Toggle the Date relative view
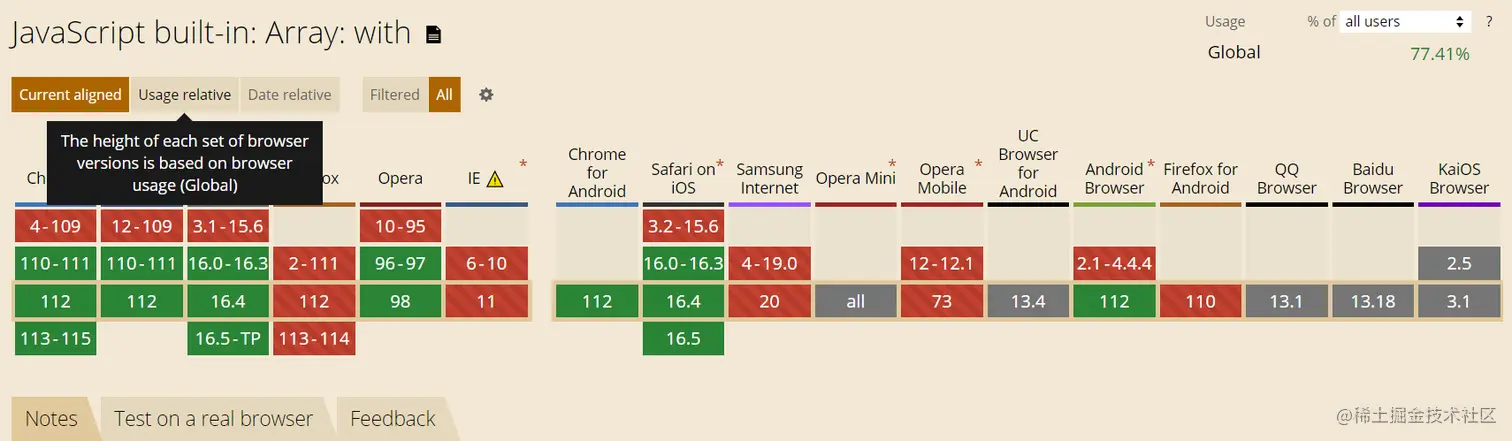This screenshot has height=441, width=1512. coord(289,95)
